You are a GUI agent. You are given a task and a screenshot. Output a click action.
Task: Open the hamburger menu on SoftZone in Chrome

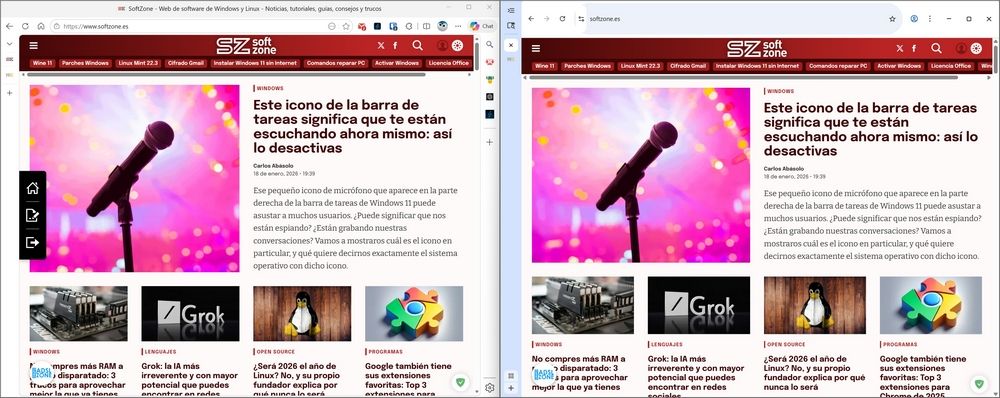click(536, 48)
